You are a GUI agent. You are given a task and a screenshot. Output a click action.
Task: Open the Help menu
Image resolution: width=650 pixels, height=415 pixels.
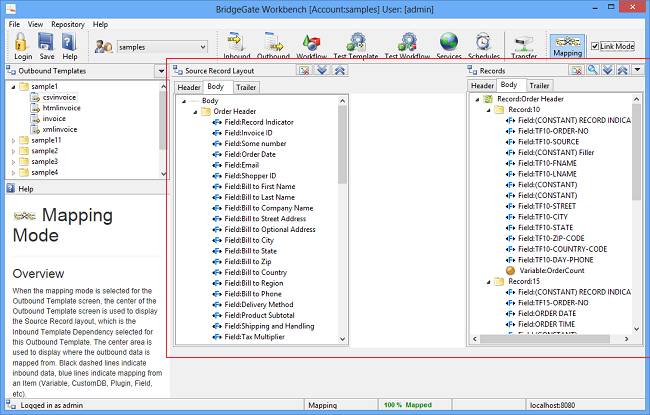(x=100, y=24)
